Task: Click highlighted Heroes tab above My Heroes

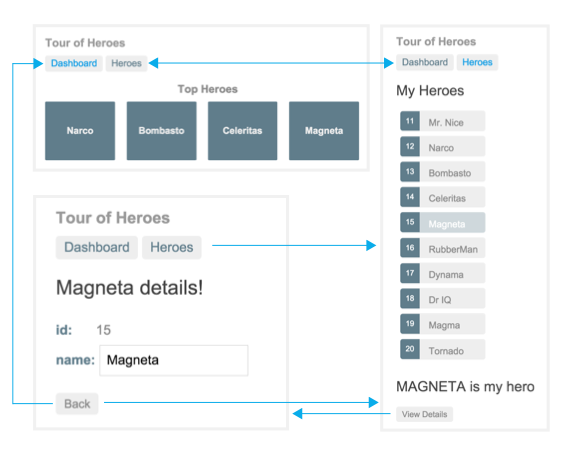Action: click(477, 62)
